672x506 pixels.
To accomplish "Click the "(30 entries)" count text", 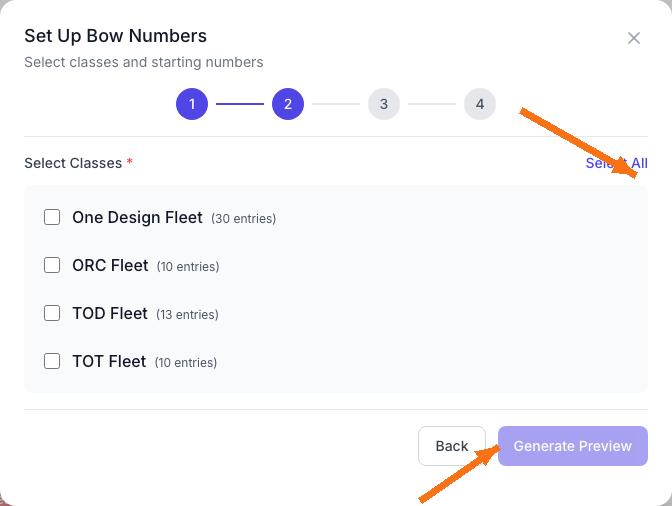I will point(243,218).
